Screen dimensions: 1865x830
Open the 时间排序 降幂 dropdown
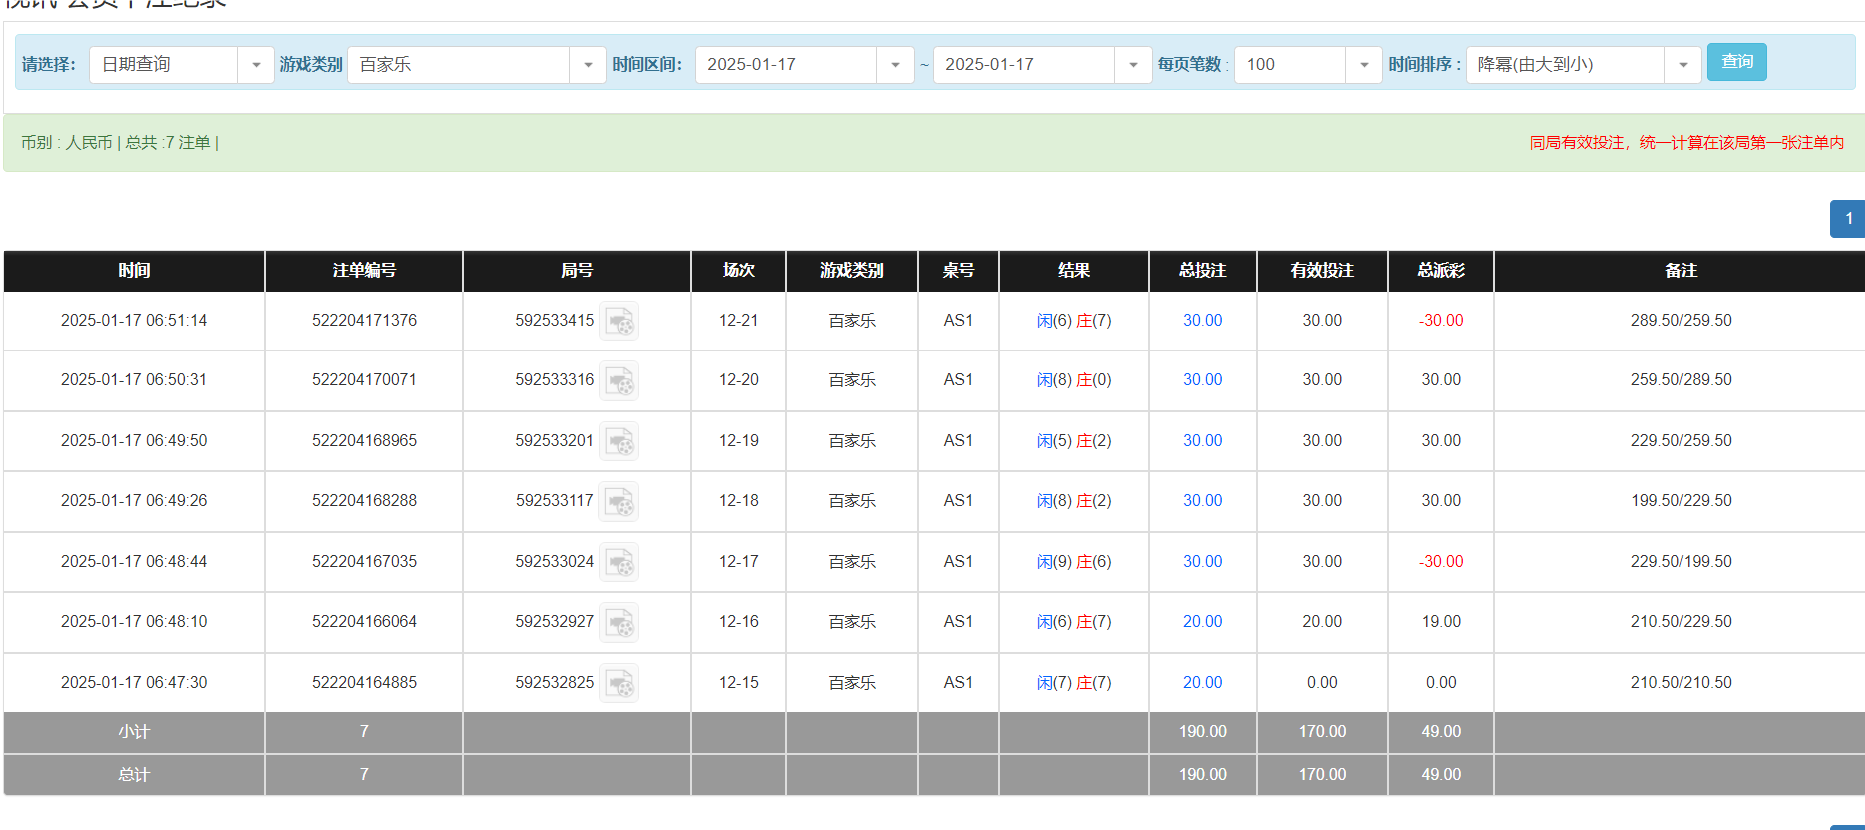coord(1683,65)
